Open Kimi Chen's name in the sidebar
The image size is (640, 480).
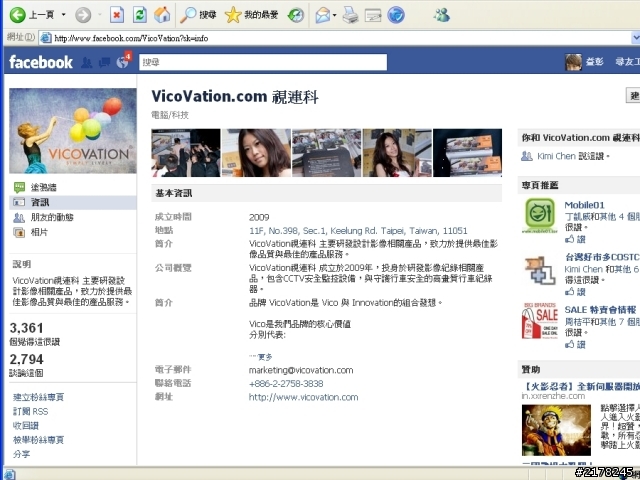[556, 156]
